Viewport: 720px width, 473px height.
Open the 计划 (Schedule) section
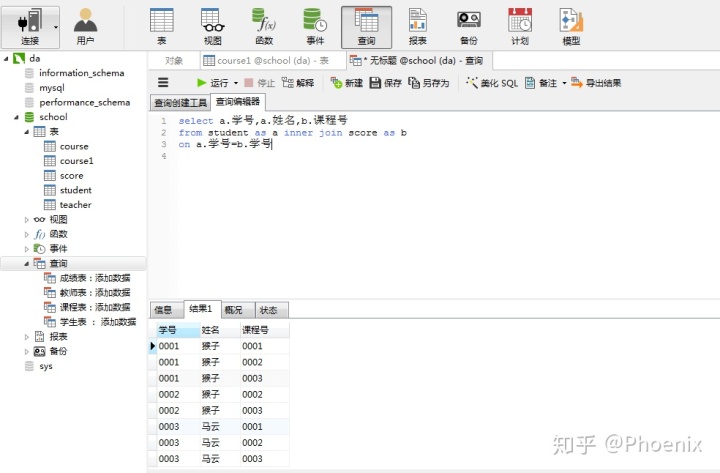tap(520, 27)
